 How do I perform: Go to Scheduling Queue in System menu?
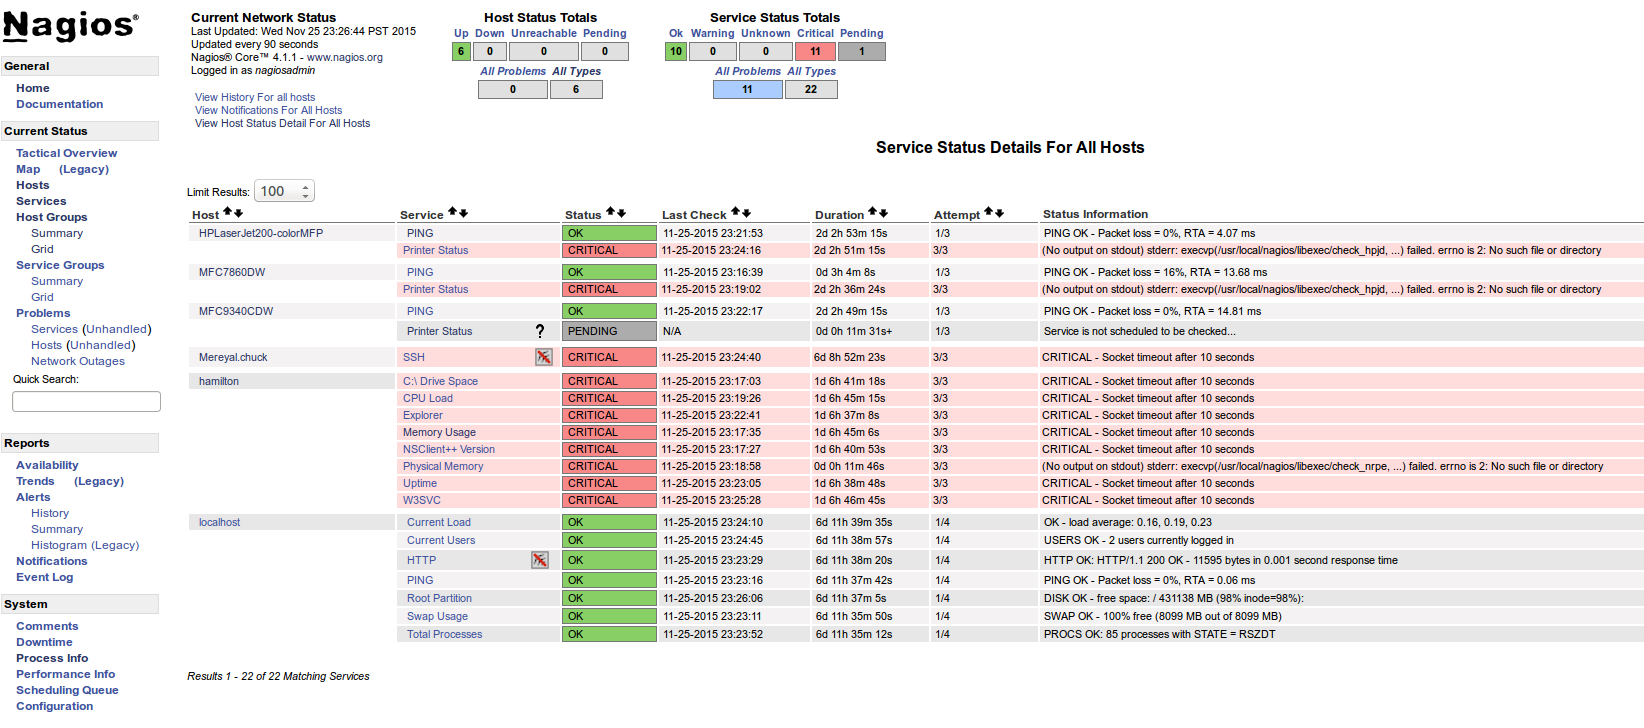67,690
